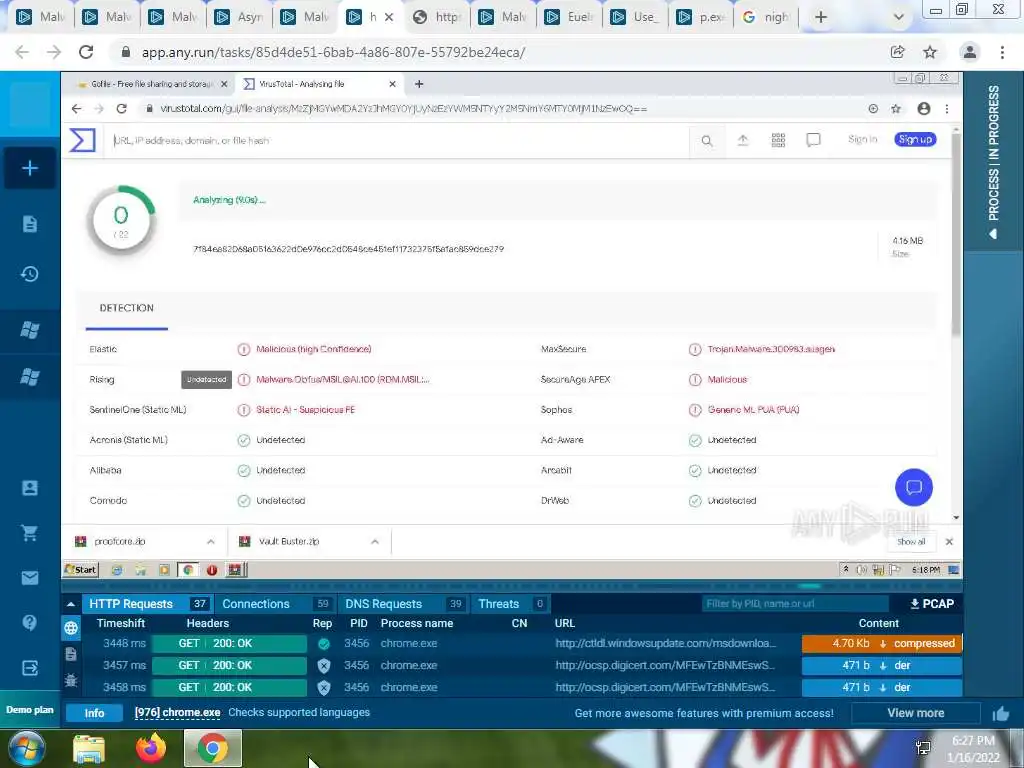
Task: Select the DETECTION tab on VirusTotal
Action: pyautogui.click(x=127, y=308)
